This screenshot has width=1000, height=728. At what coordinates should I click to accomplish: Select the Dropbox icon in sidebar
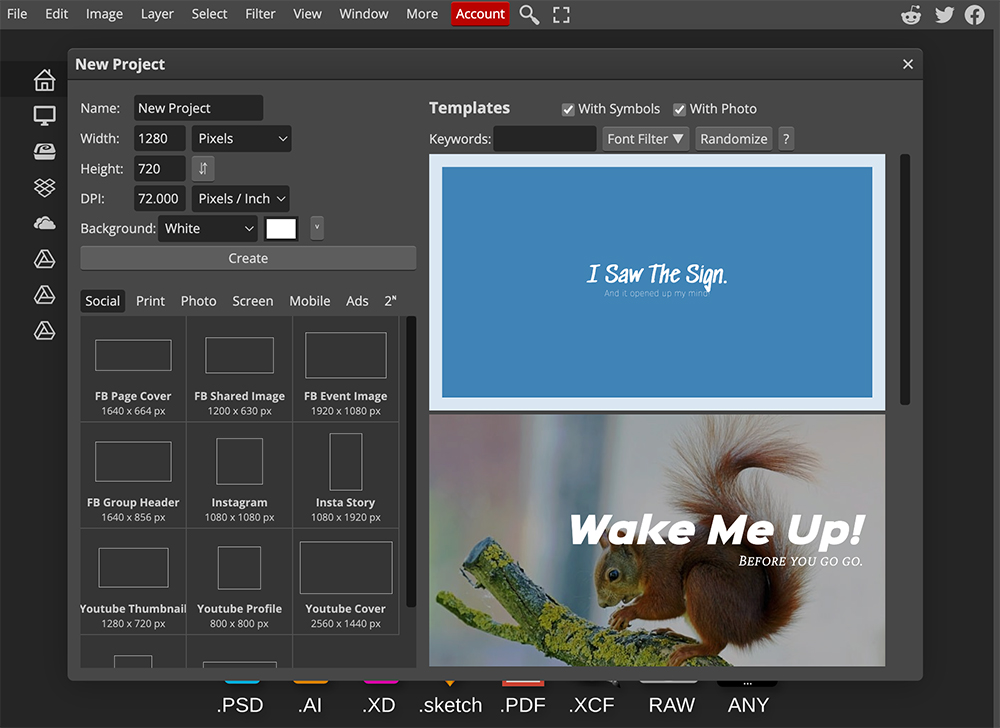click(x=45, y=187)
